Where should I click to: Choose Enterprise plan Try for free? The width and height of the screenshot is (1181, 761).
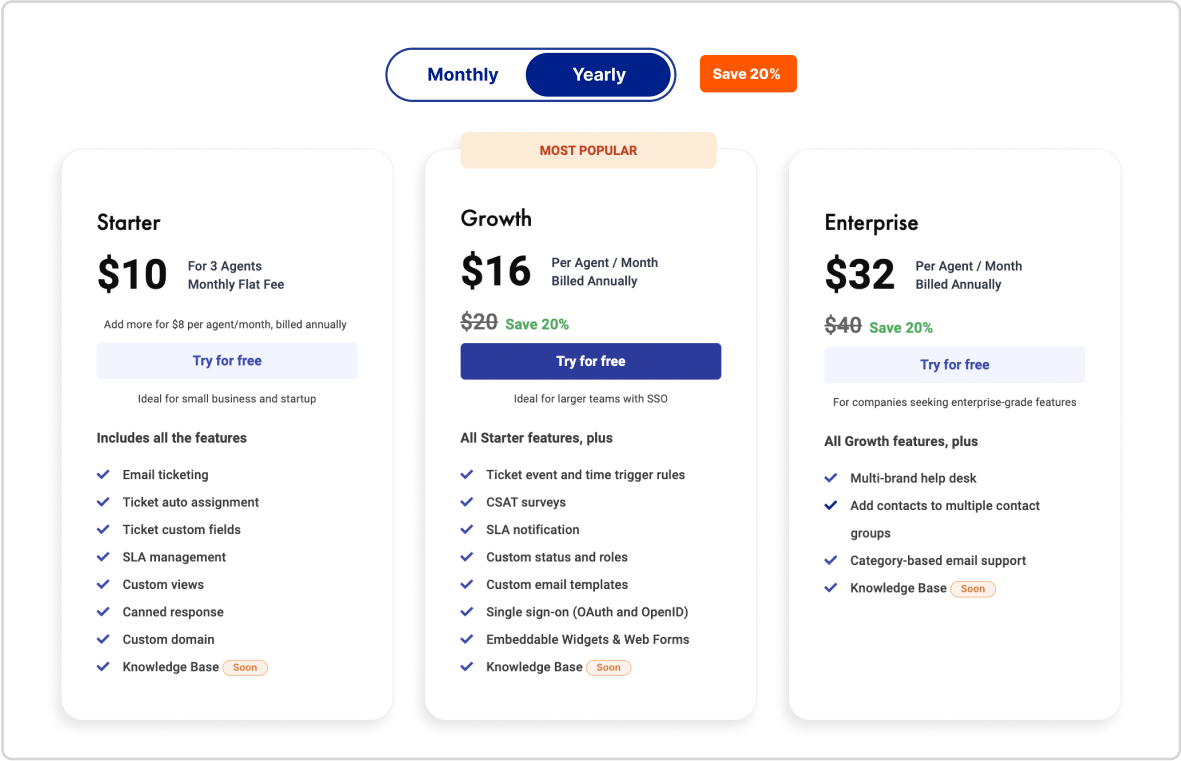point(954,365)
